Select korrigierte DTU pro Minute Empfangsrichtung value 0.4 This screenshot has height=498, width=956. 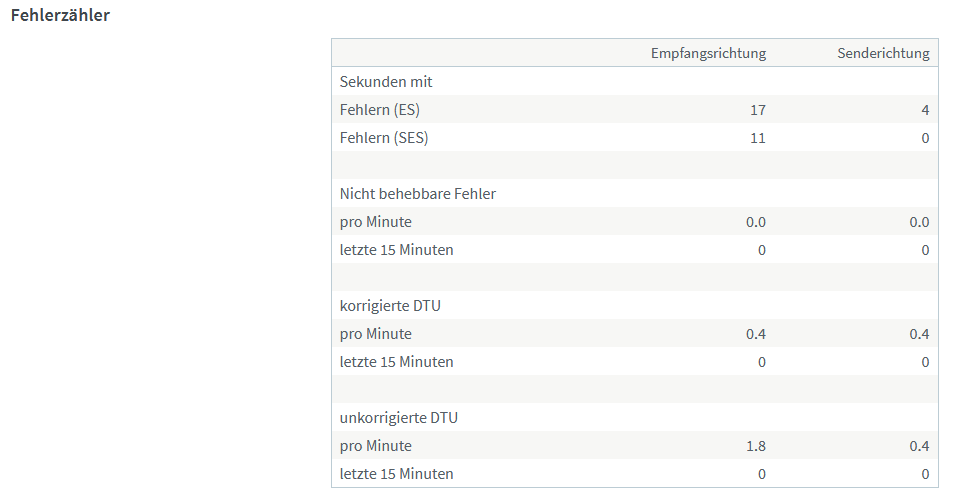pyautogui.click(x=756, y=334)
